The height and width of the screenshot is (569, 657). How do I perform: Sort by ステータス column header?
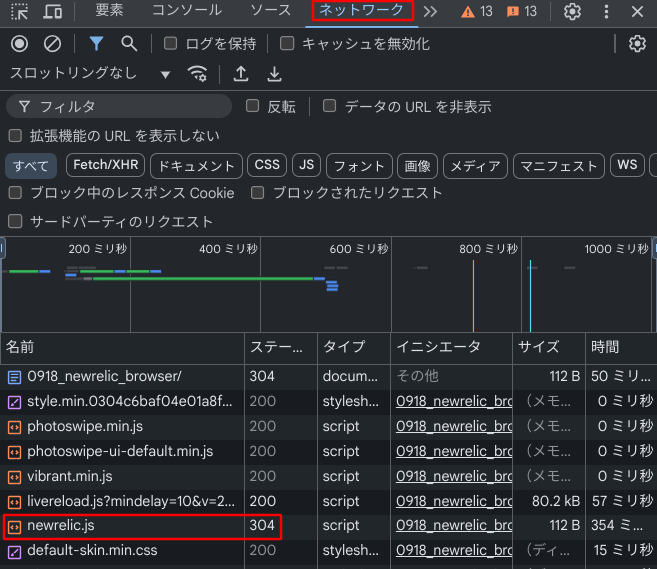coord(281,347)
